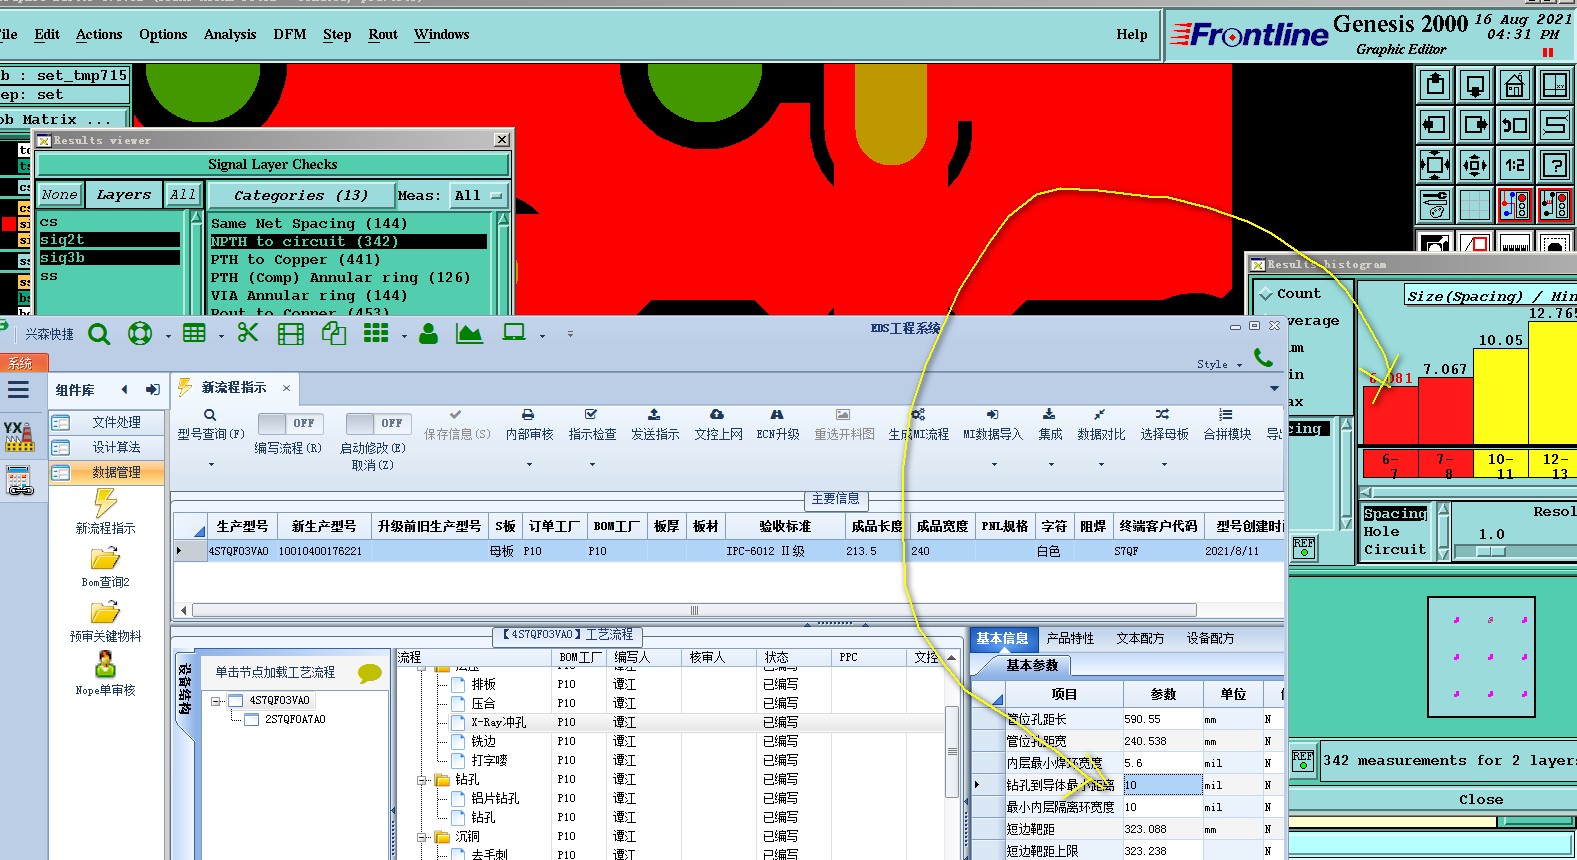Toggle the All layers filter button

click(x=183, y=195)
